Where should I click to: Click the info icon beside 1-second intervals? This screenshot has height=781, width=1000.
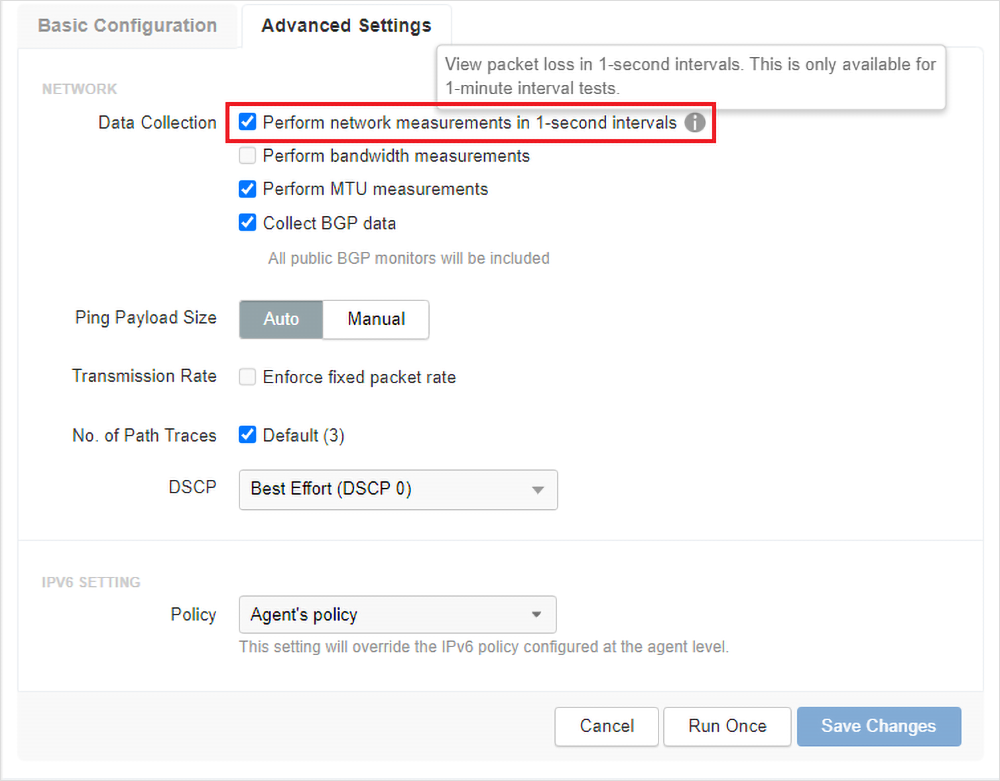[695, 123]
